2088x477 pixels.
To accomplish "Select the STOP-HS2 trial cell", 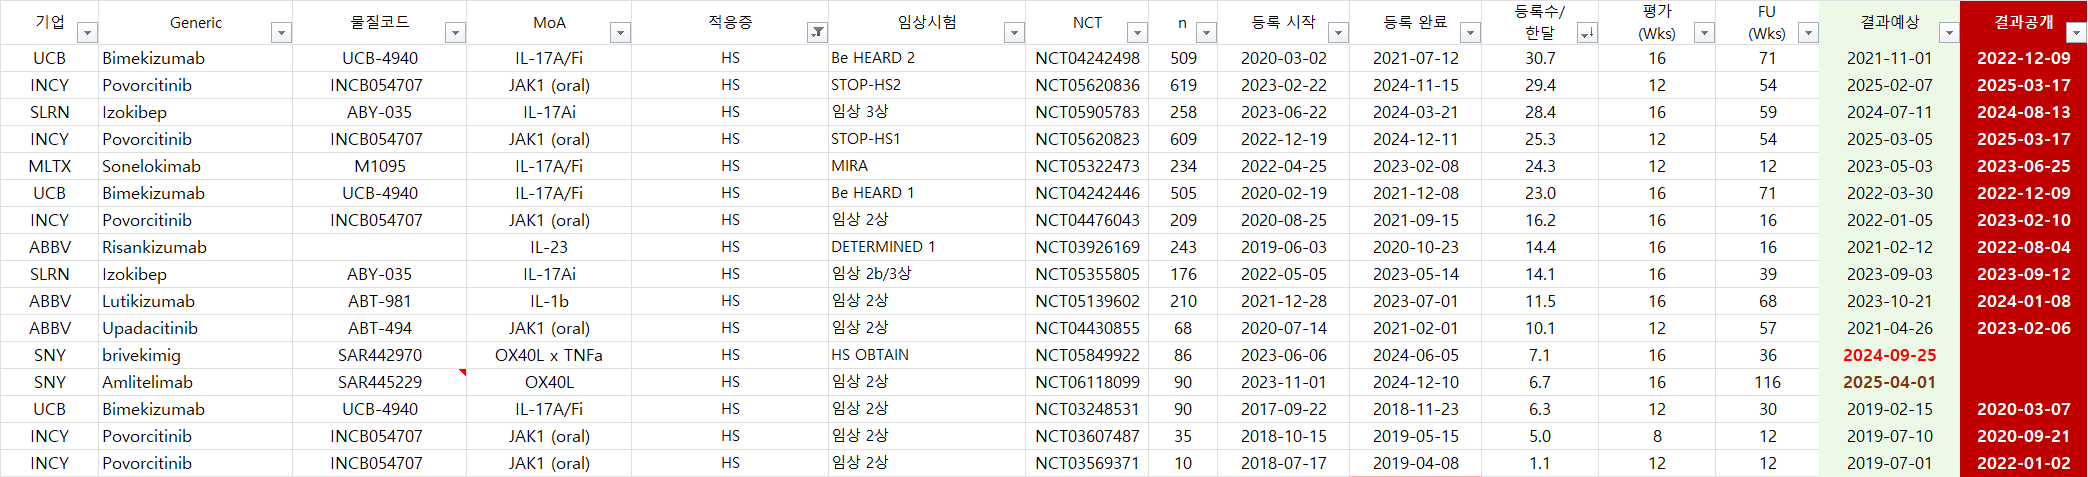I will click(927, 85).
